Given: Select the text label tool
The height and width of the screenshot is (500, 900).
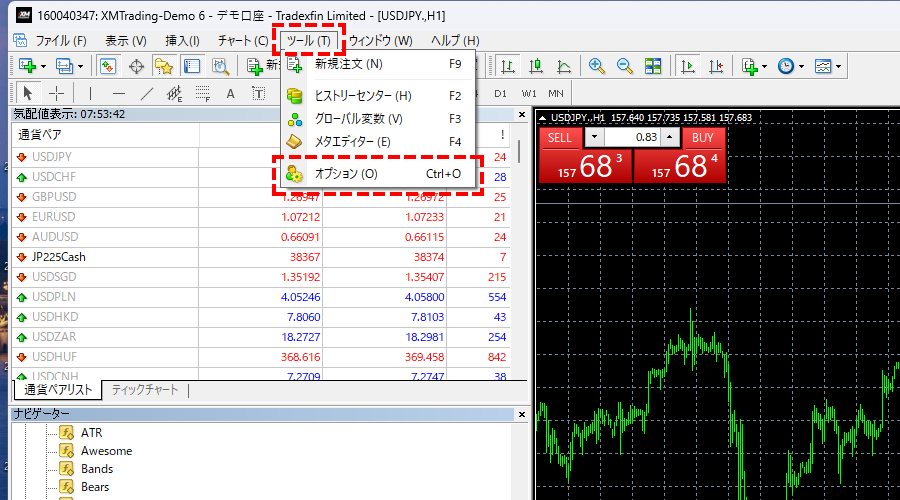Looking at the screenshot, I should (x=230, y=94).
